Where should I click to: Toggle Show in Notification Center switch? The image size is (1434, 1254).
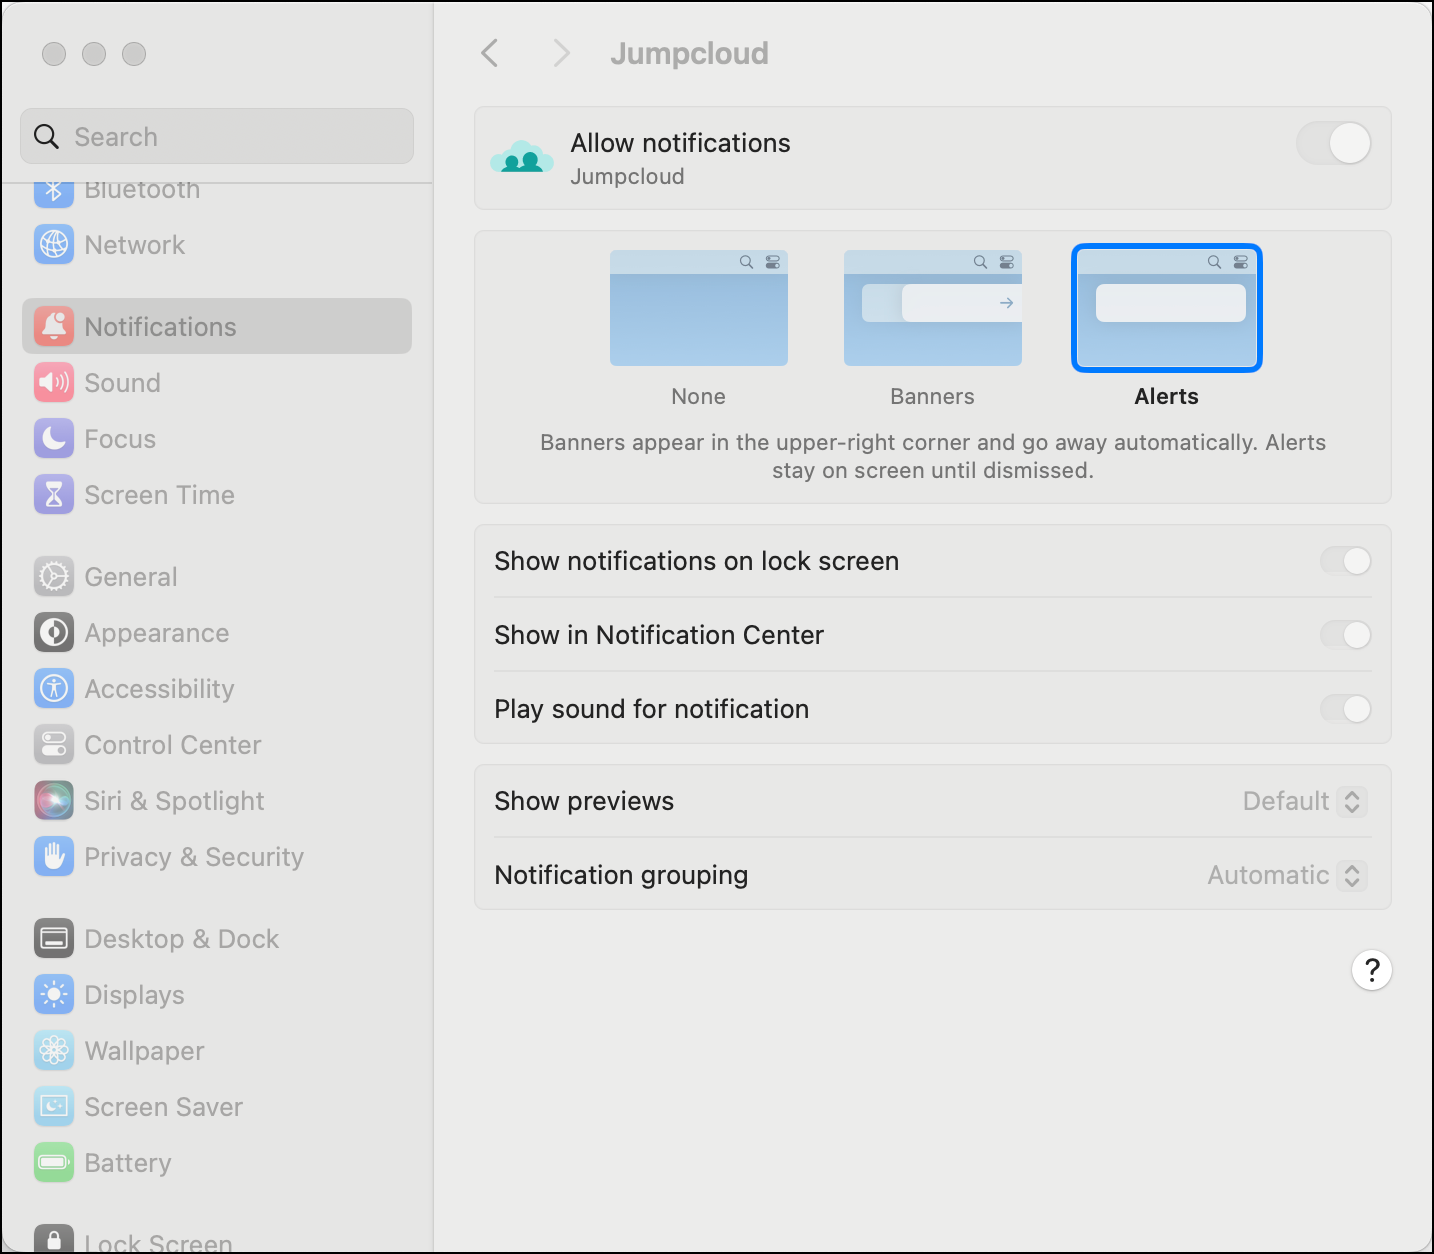[1345, 636]
